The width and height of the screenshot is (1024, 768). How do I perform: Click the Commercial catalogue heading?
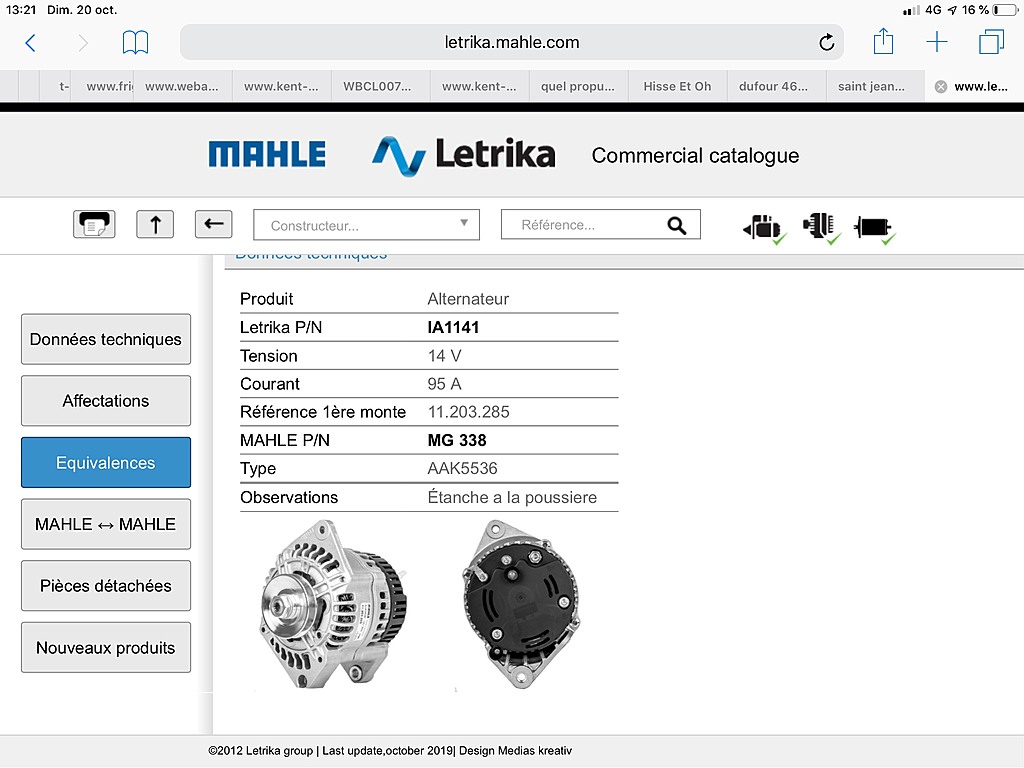[x=695, y=155]
